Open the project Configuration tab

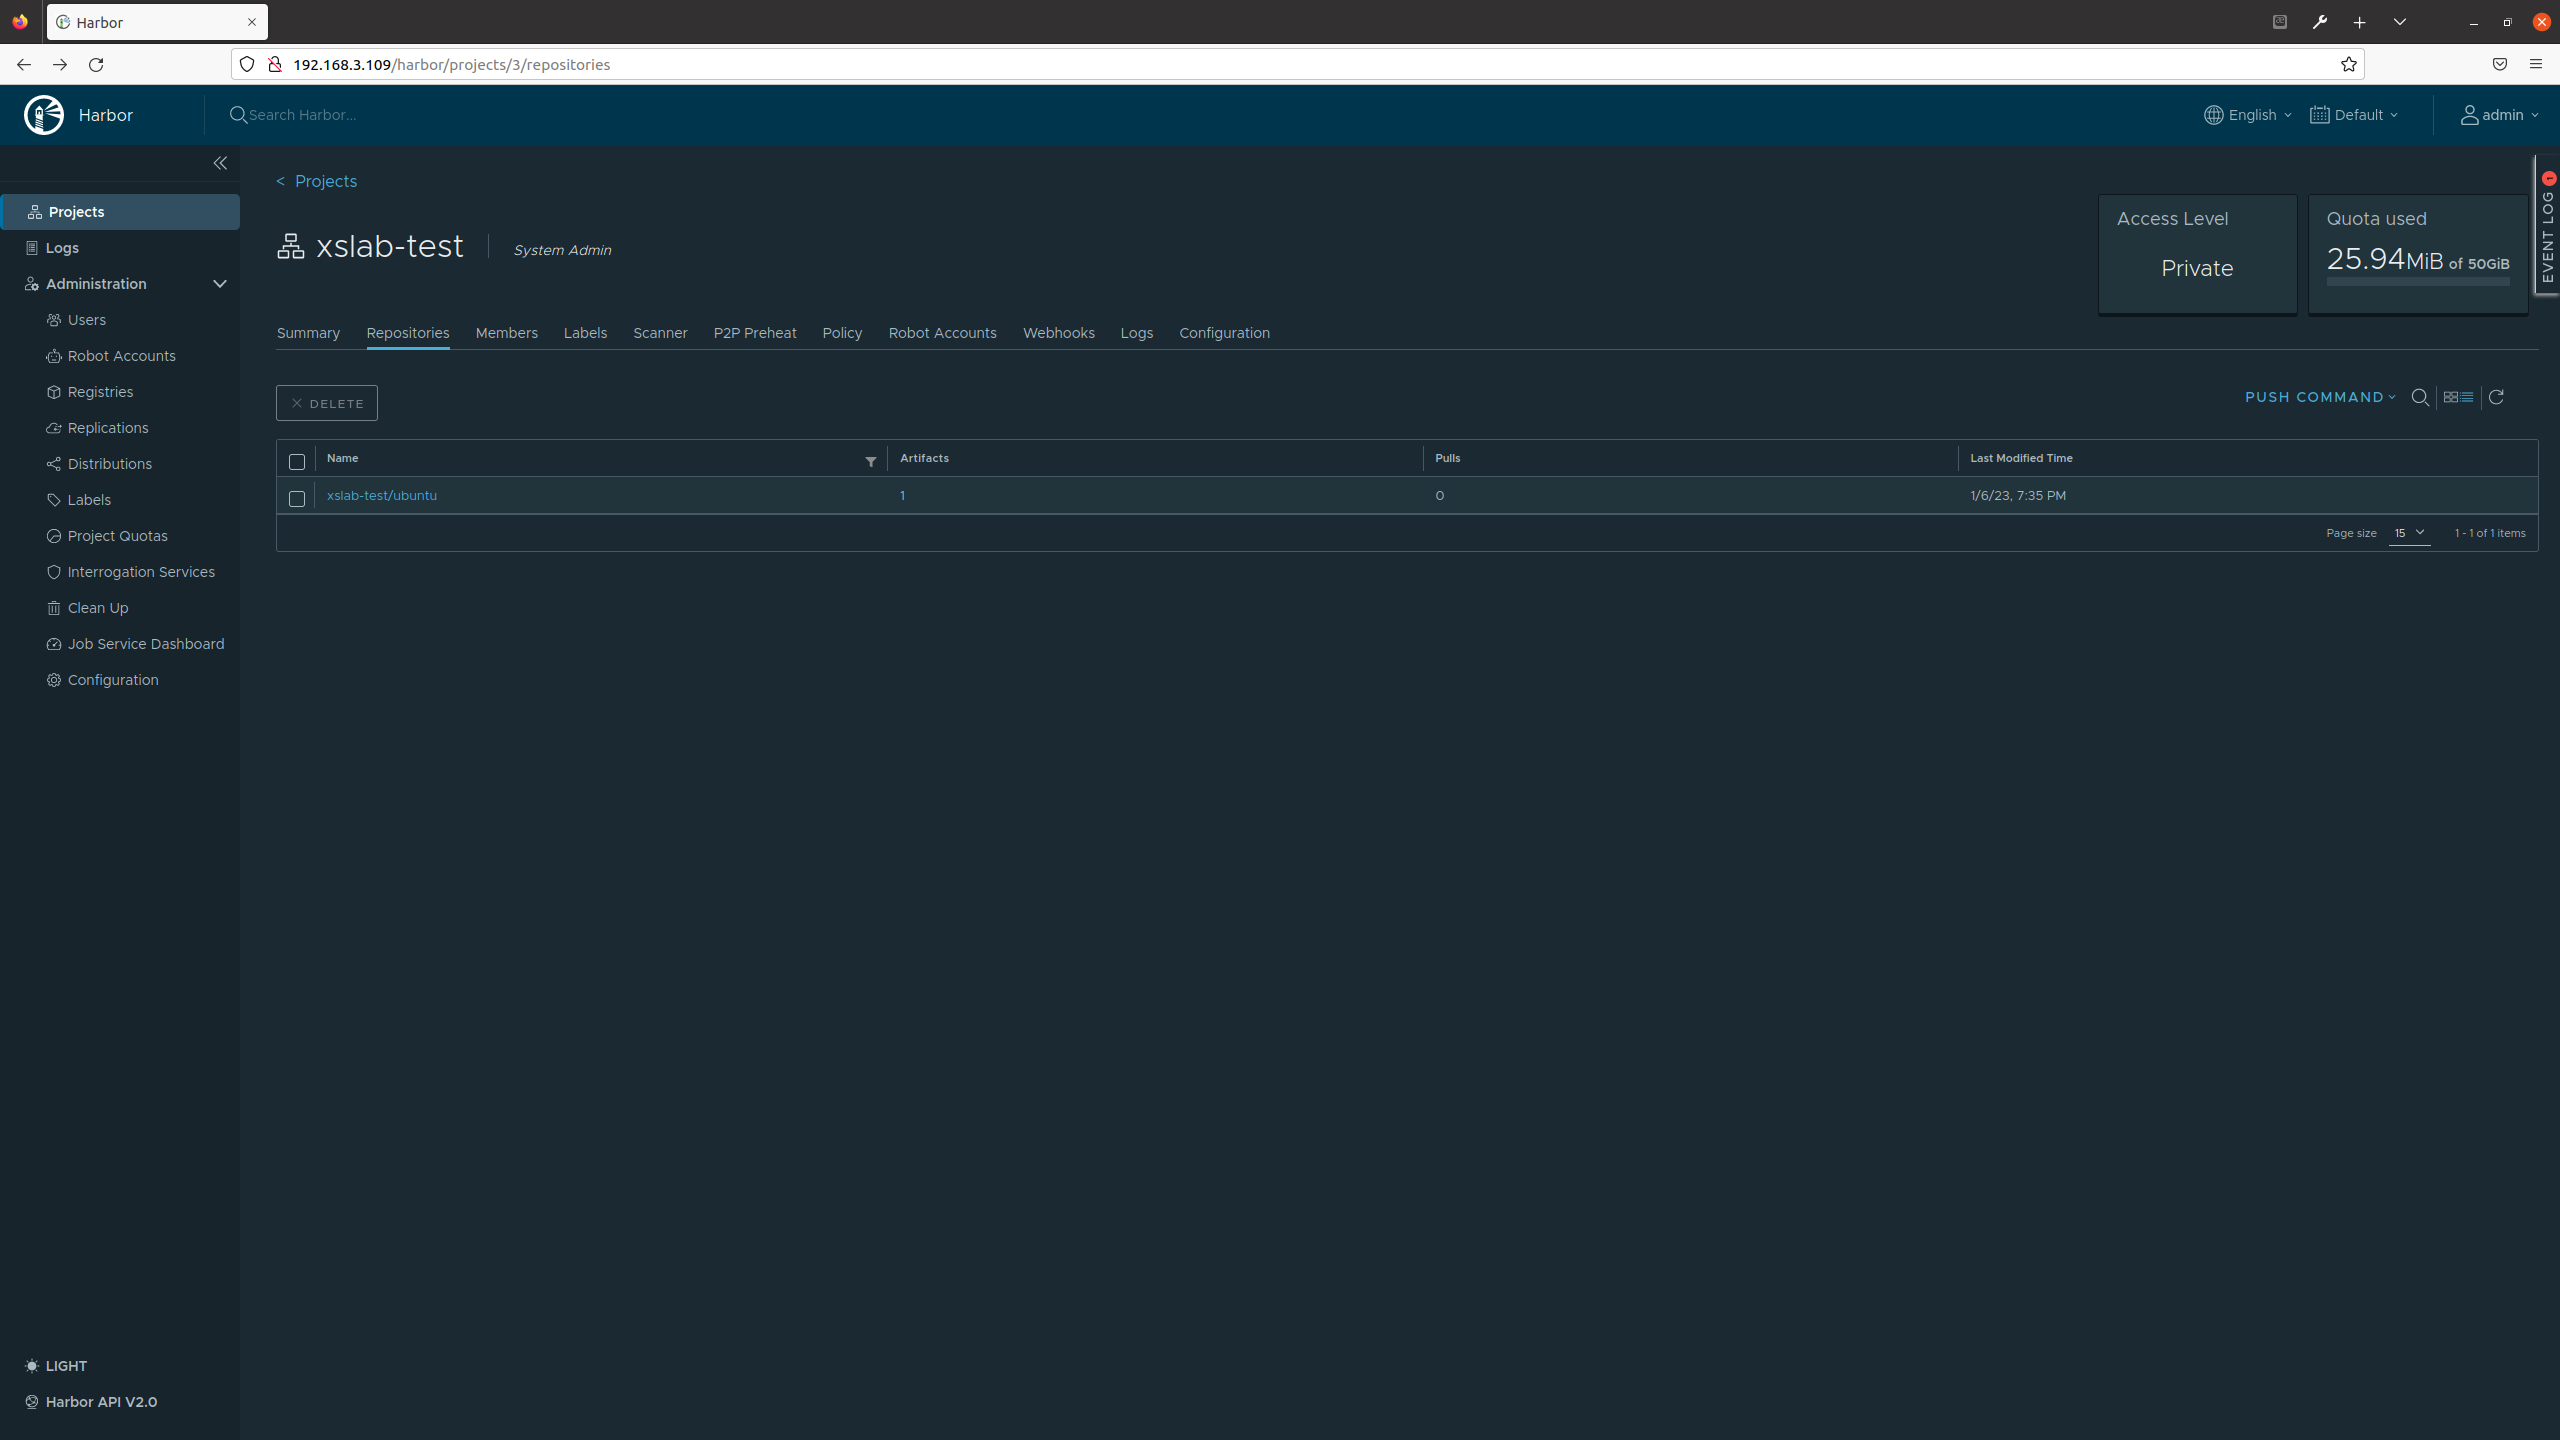[1224, 333]
